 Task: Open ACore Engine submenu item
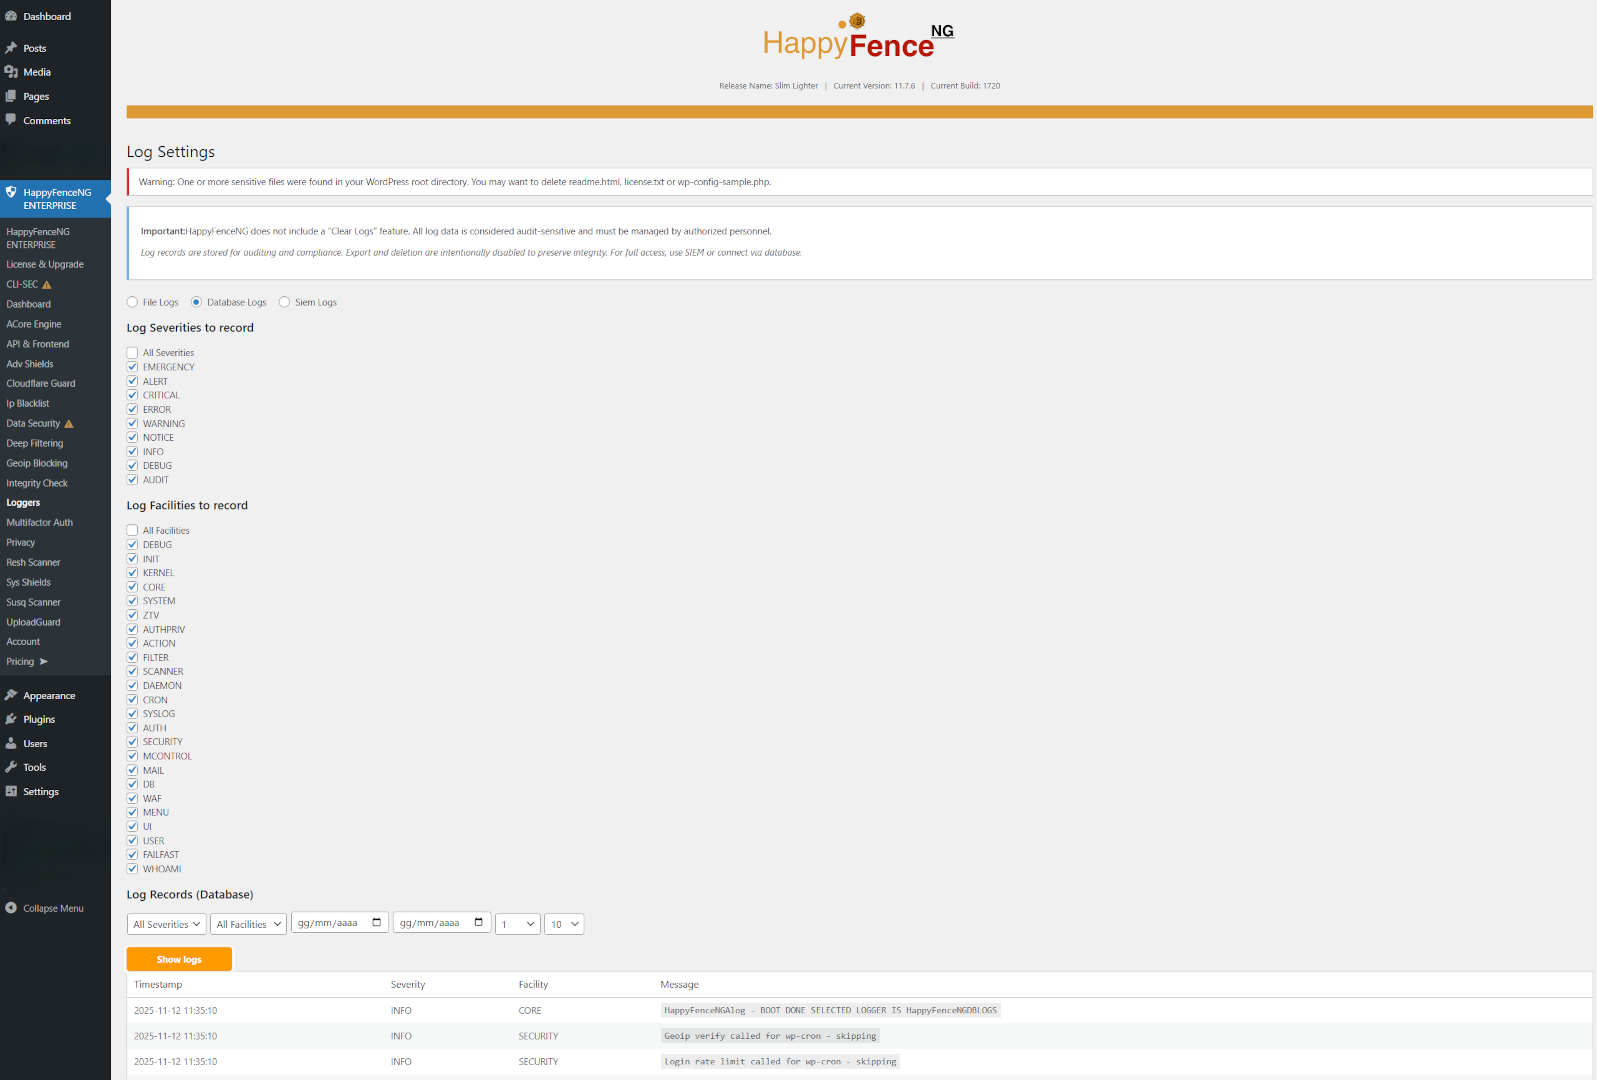pos(34,324)
